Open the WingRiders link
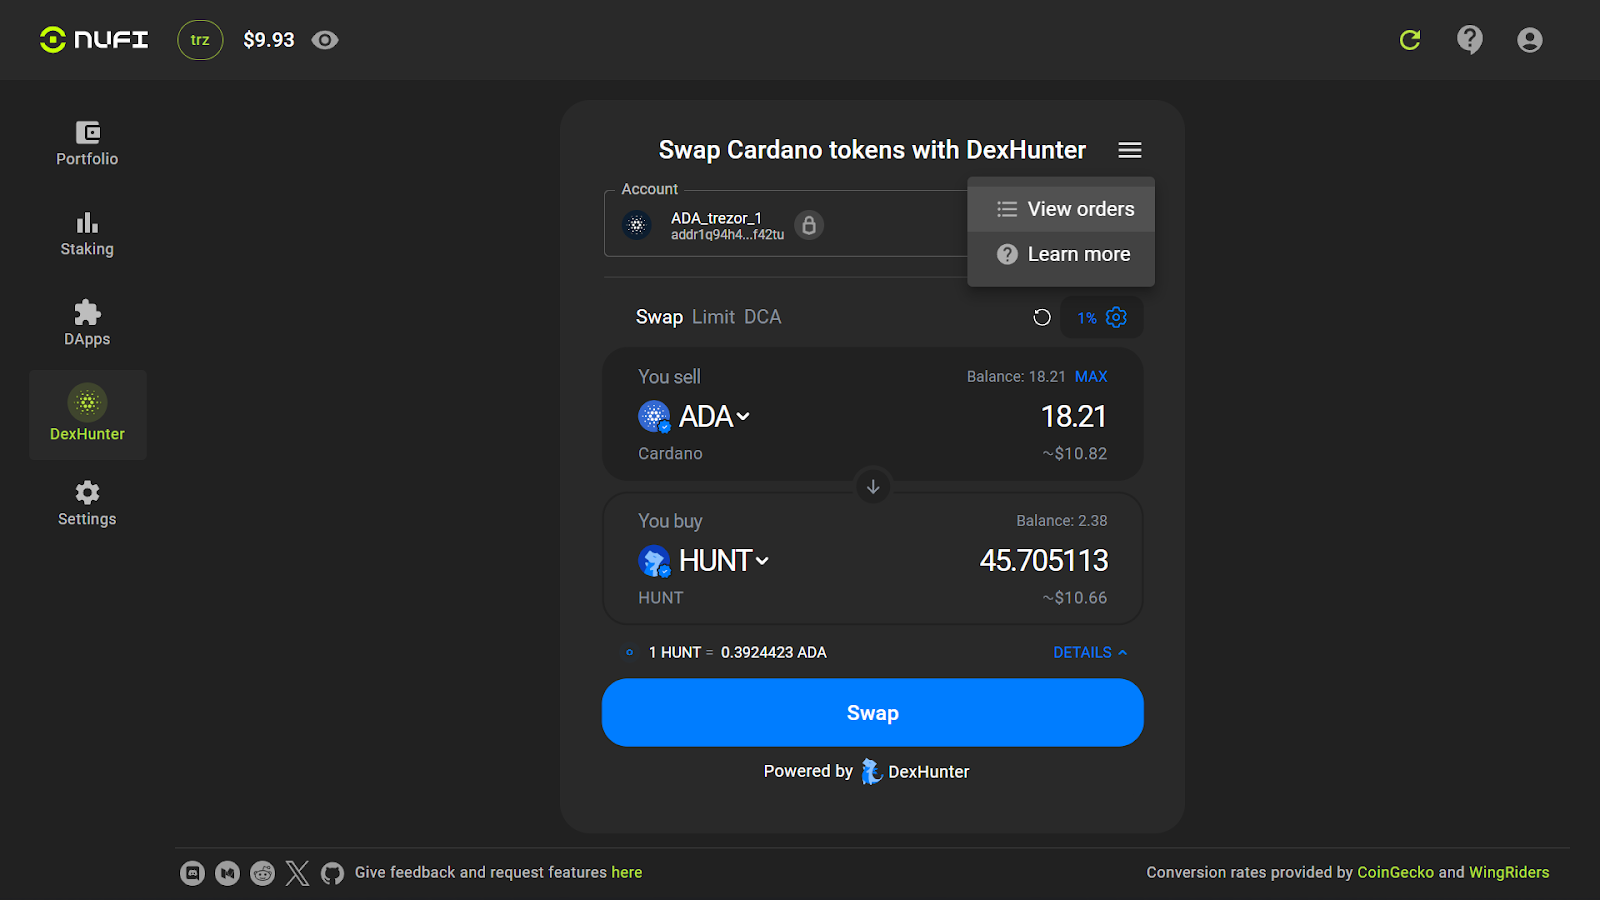 pos(1509,872)
